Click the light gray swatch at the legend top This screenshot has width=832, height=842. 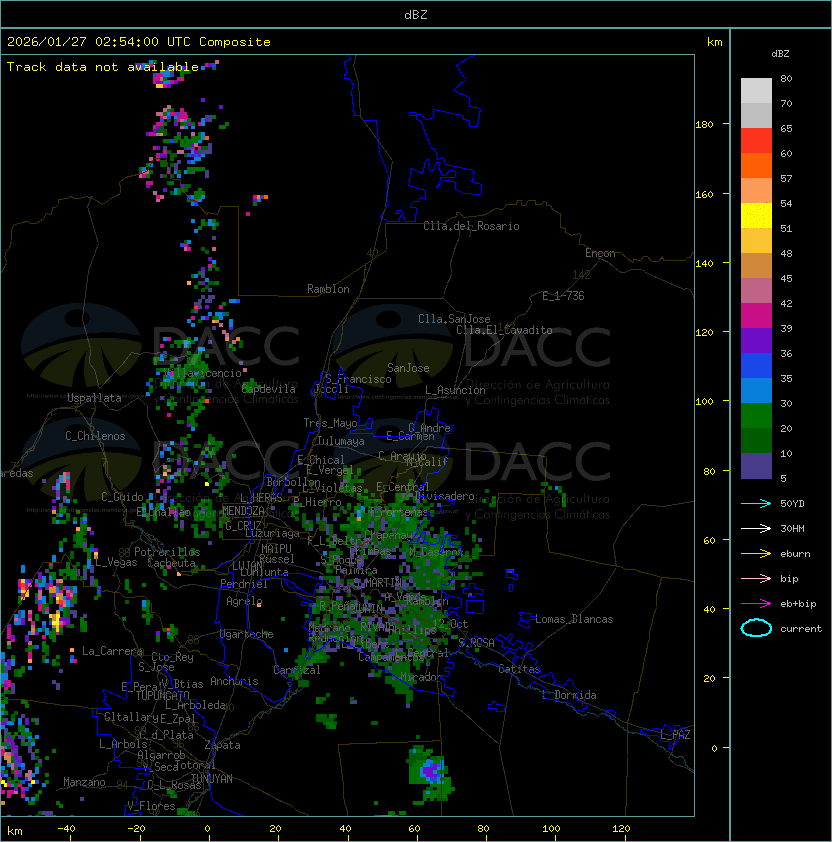pyautogui.click(x=756, y=90)
